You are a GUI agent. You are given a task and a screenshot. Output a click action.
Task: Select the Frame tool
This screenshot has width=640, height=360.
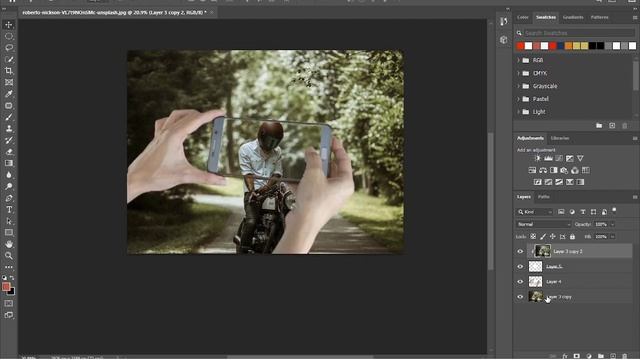pyautogui.click(x=9, y=82)
